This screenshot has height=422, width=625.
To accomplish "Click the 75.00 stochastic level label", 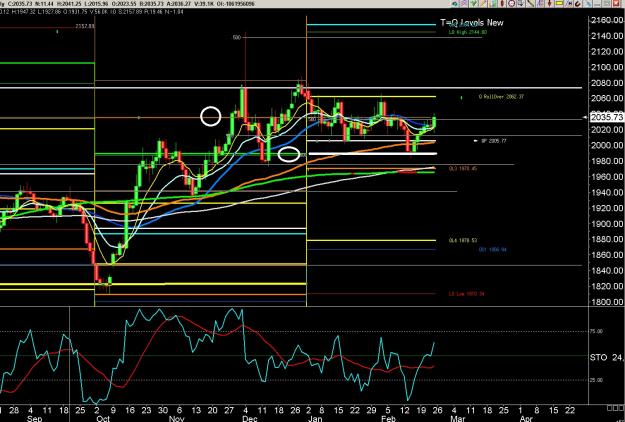I will pyautogui.click(x=597, y=331).
